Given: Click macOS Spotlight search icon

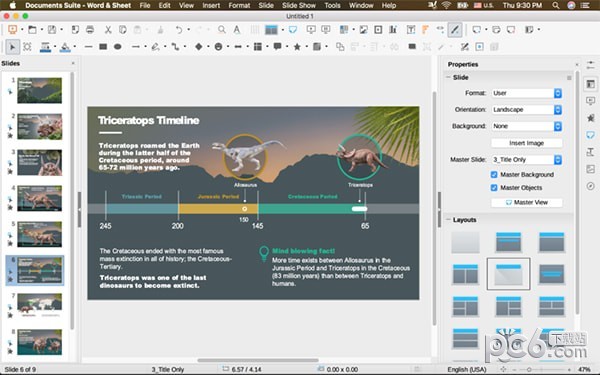Looking at the screenshot, I should [x=556, y=5].
